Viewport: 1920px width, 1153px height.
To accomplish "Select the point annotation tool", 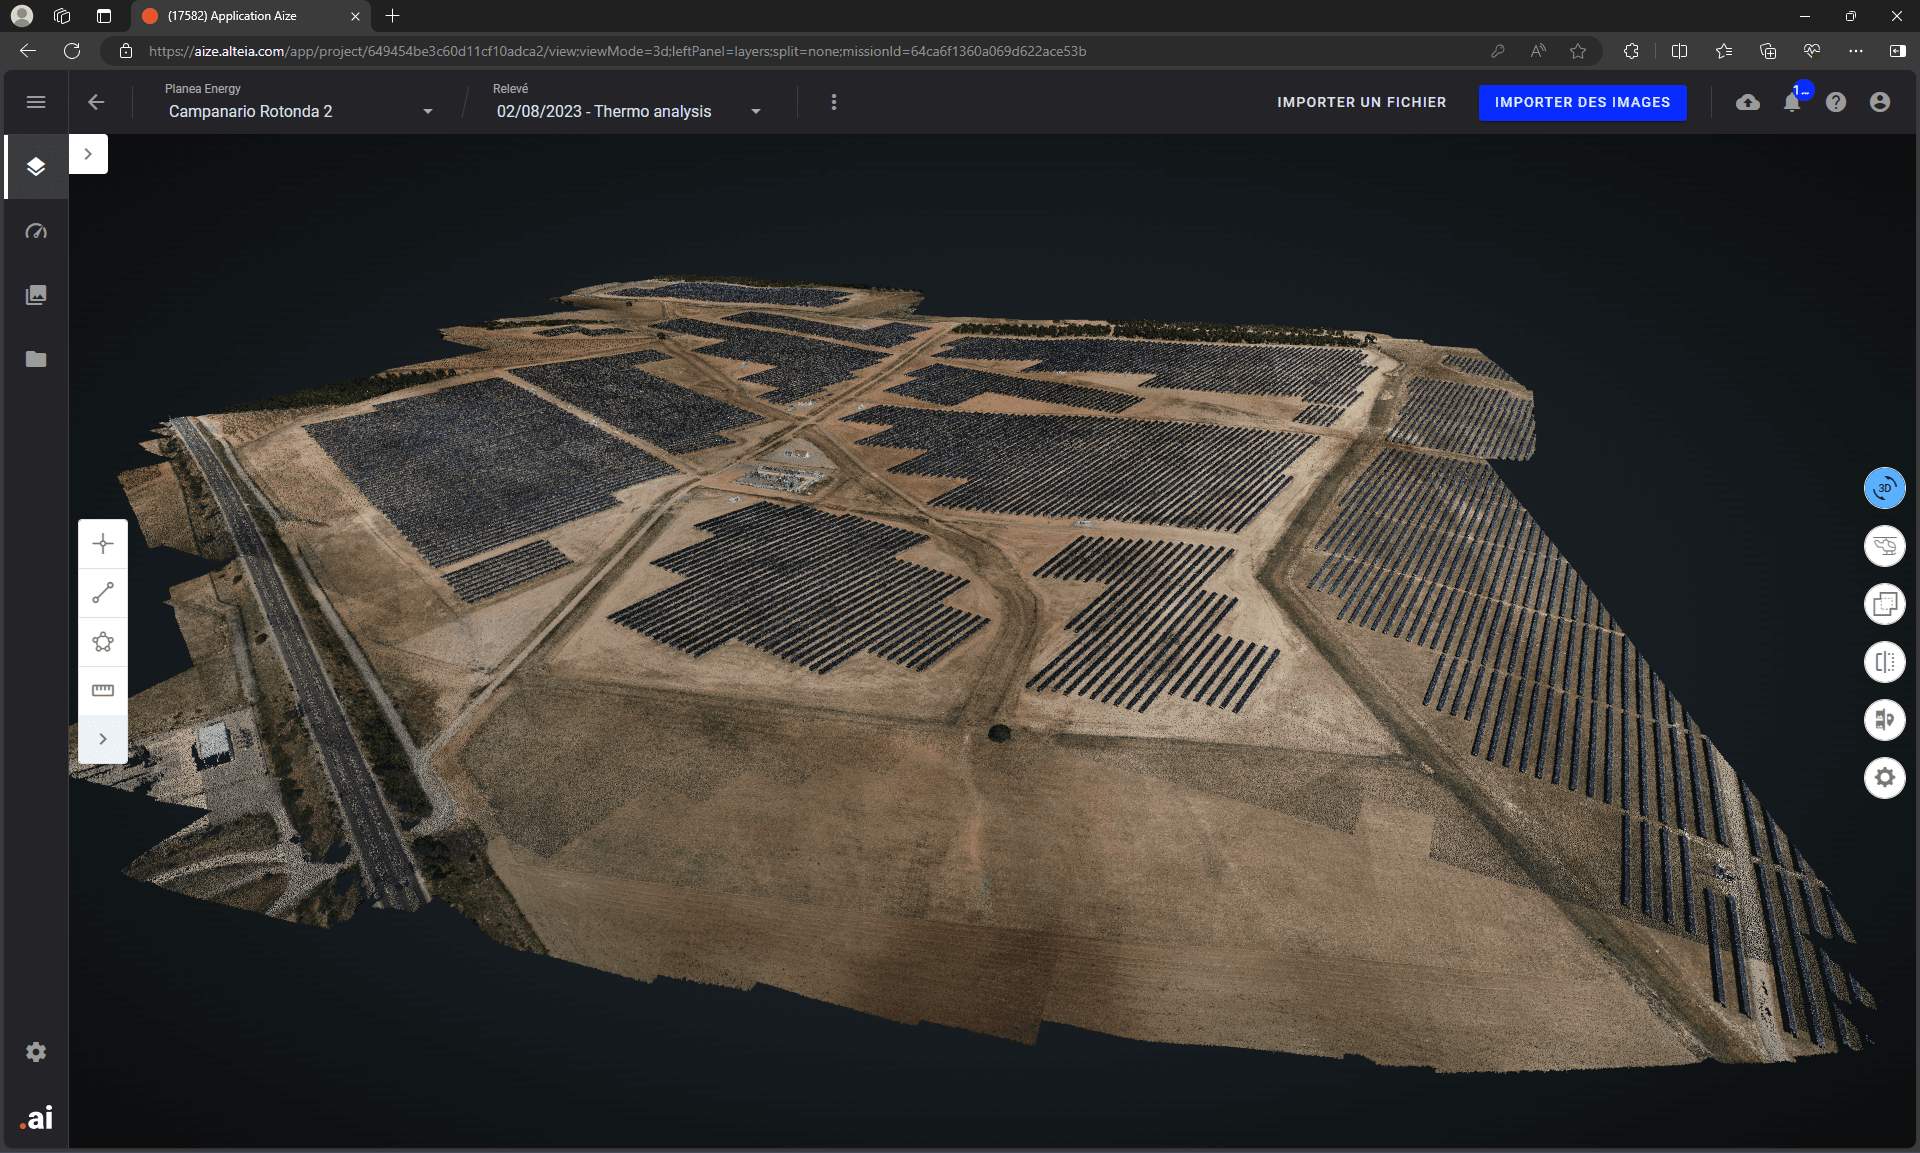I will [x=103, y=543].
